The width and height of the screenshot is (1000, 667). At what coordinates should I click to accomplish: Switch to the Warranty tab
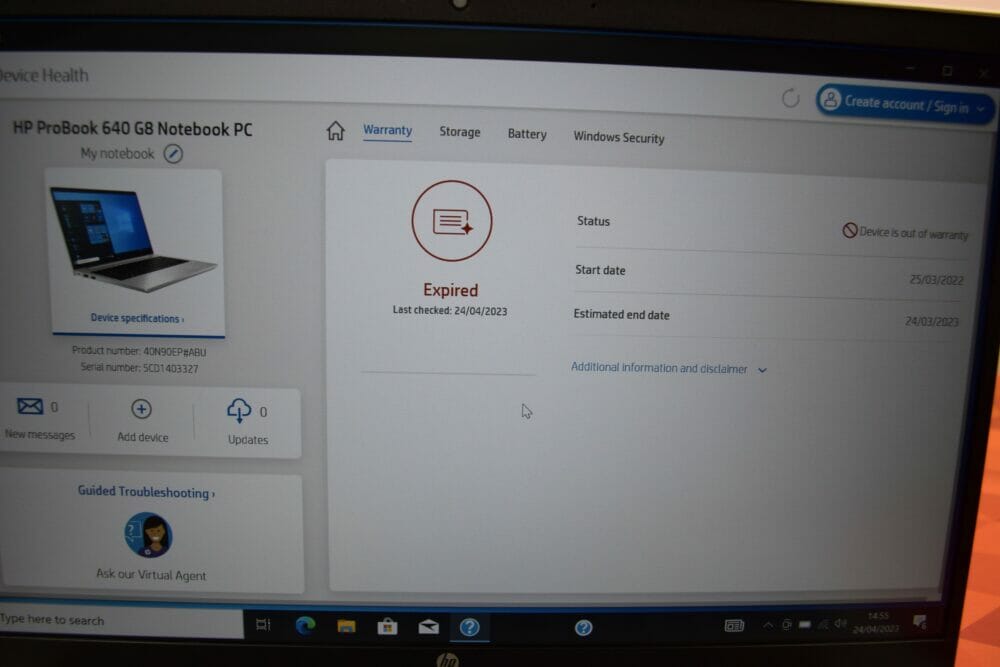[388, 130]
